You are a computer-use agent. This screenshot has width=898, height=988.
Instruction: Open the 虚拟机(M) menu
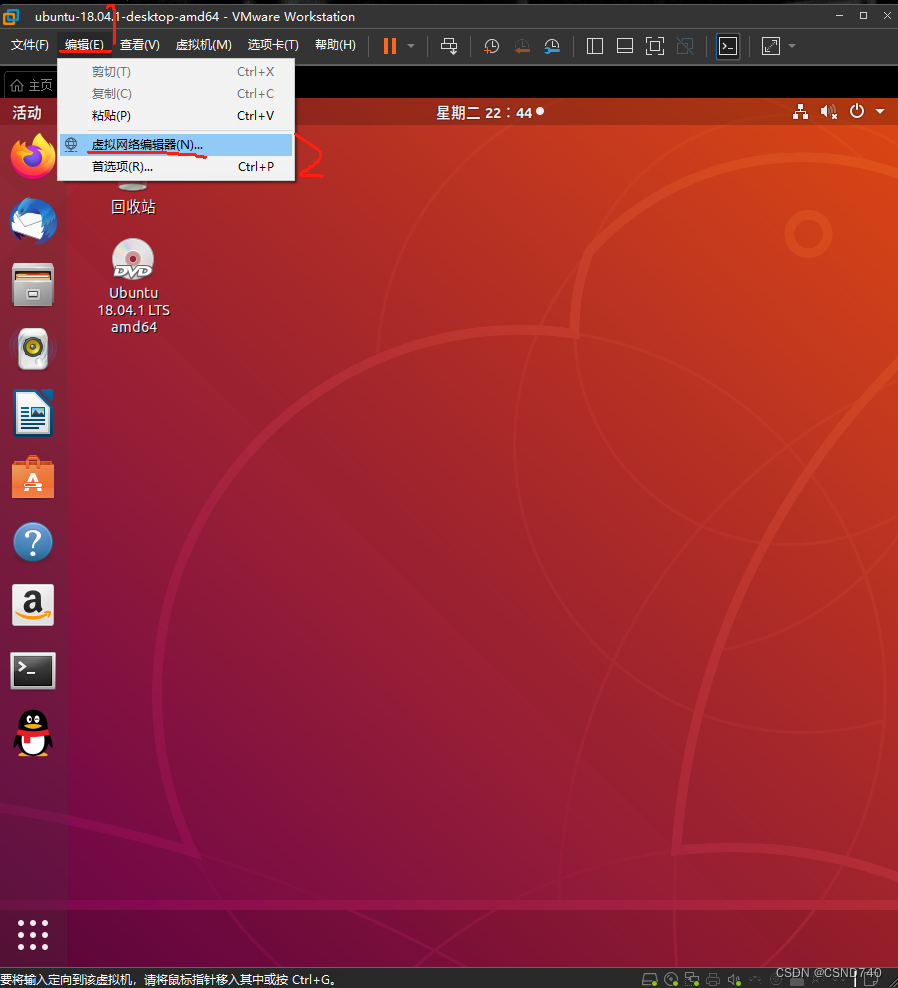pyautogui.click(x=204, y=45)
